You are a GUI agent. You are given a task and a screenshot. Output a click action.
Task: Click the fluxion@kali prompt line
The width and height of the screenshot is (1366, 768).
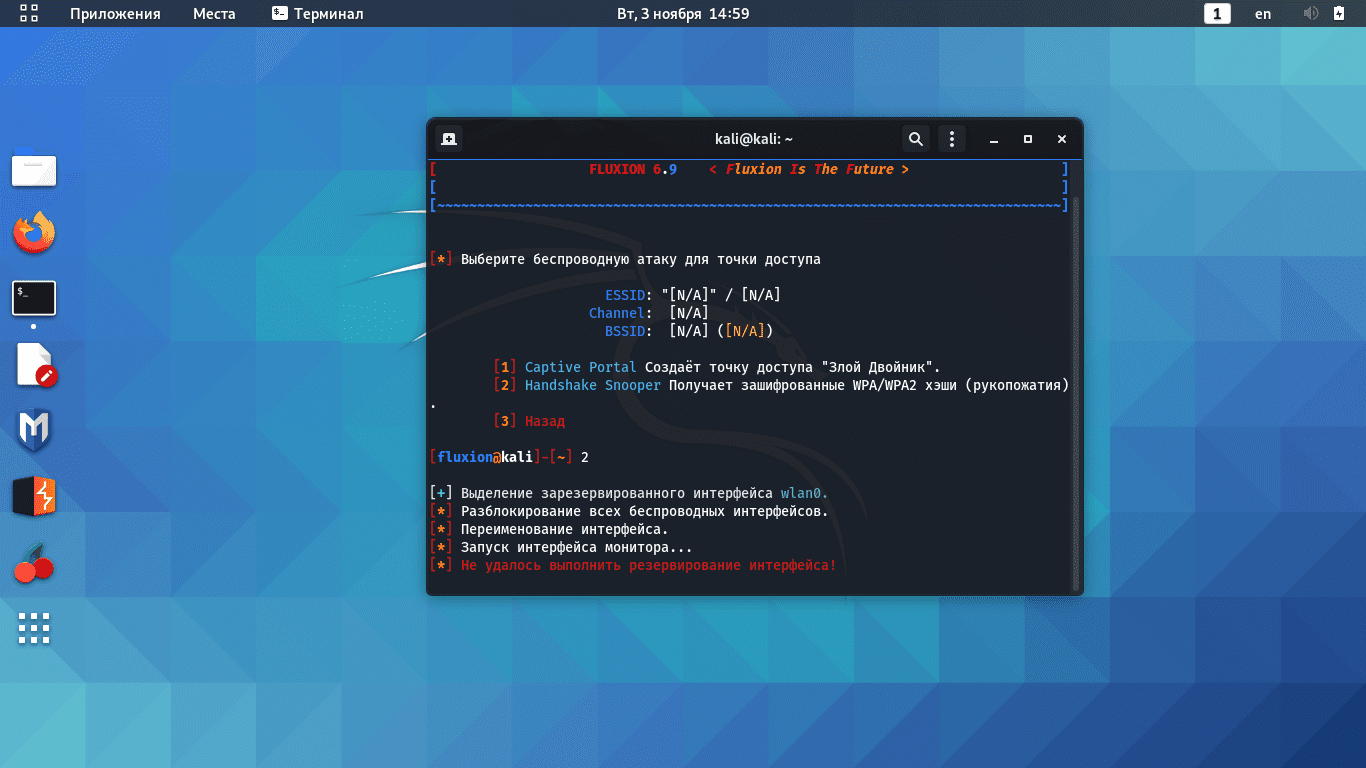[x=509, y=457]
